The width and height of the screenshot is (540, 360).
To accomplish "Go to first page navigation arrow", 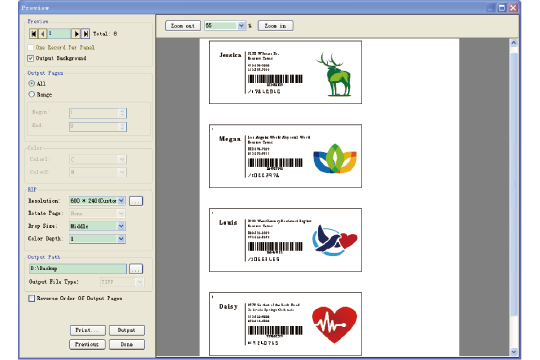I will pyautogui.click(x=33, y=33).
